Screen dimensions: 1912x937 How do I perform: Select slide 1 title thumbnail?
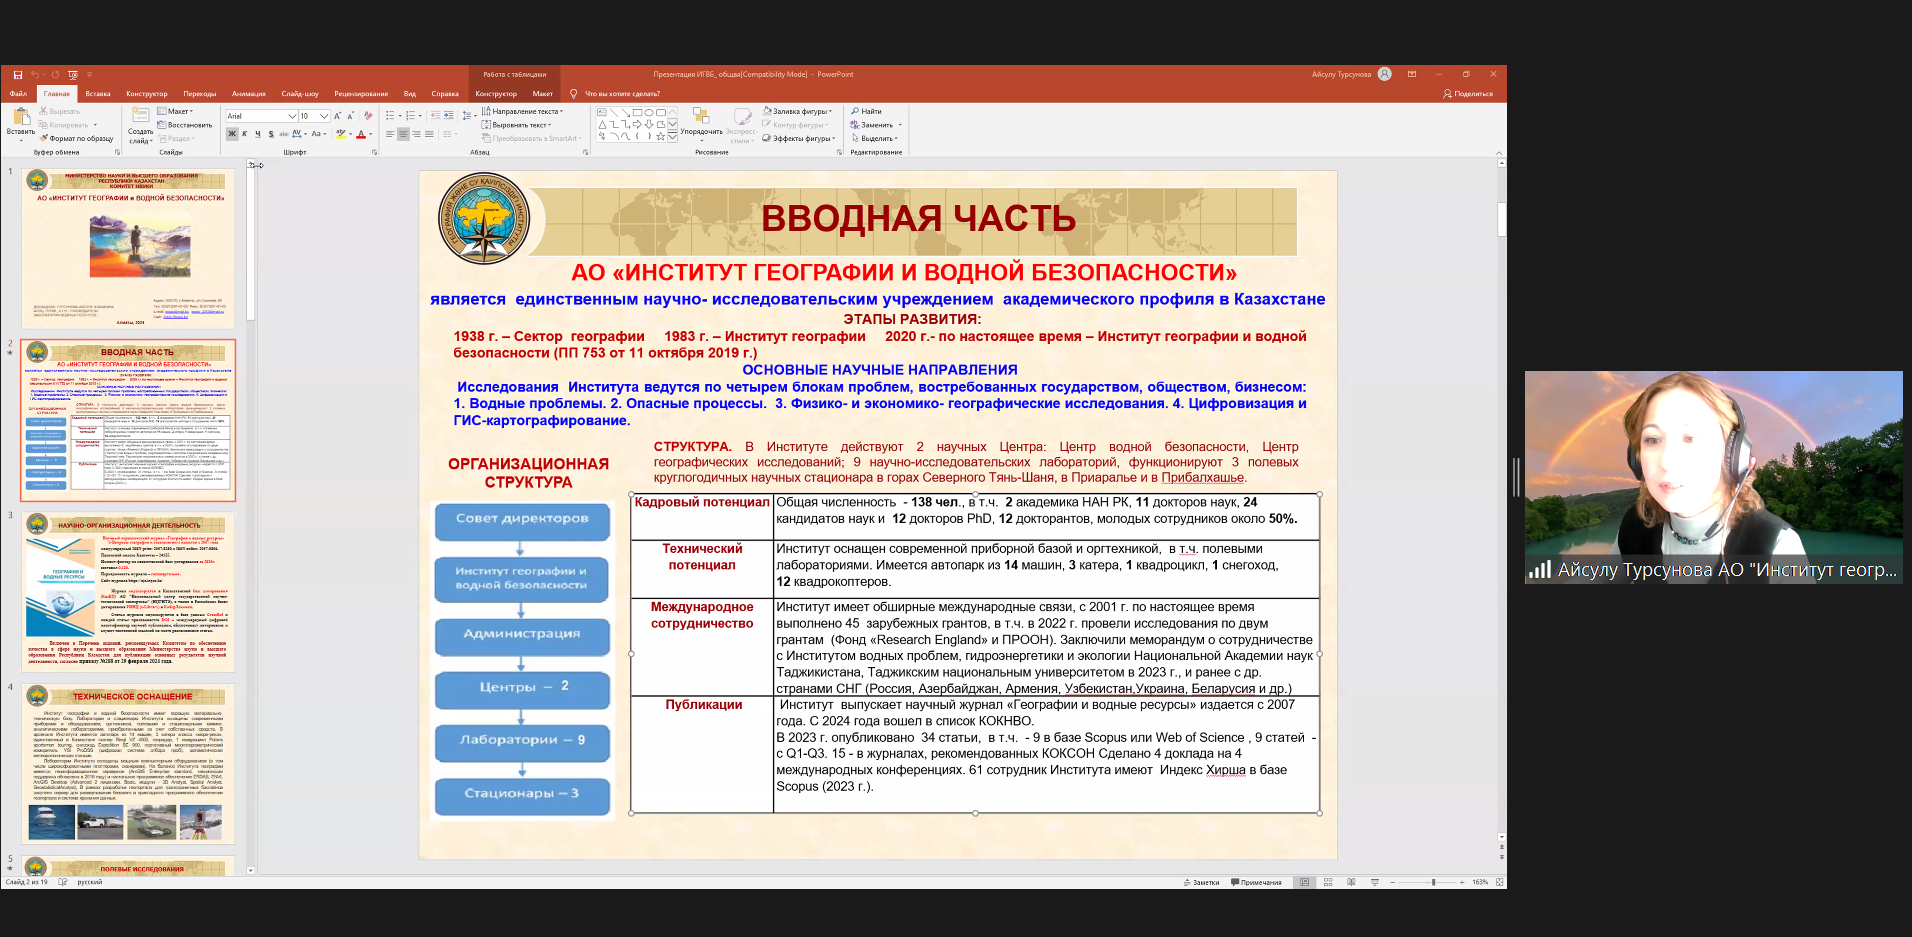[x=129, y=248]
